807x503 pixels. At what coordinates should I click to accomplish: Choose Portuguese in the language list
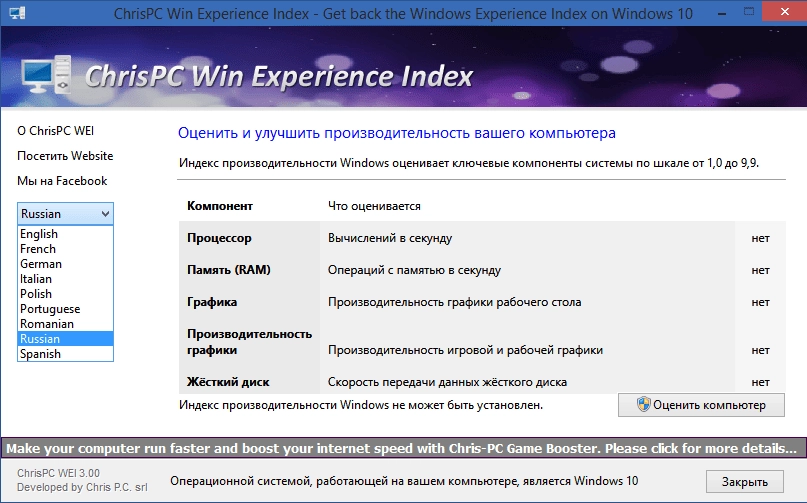click(65, 309)
